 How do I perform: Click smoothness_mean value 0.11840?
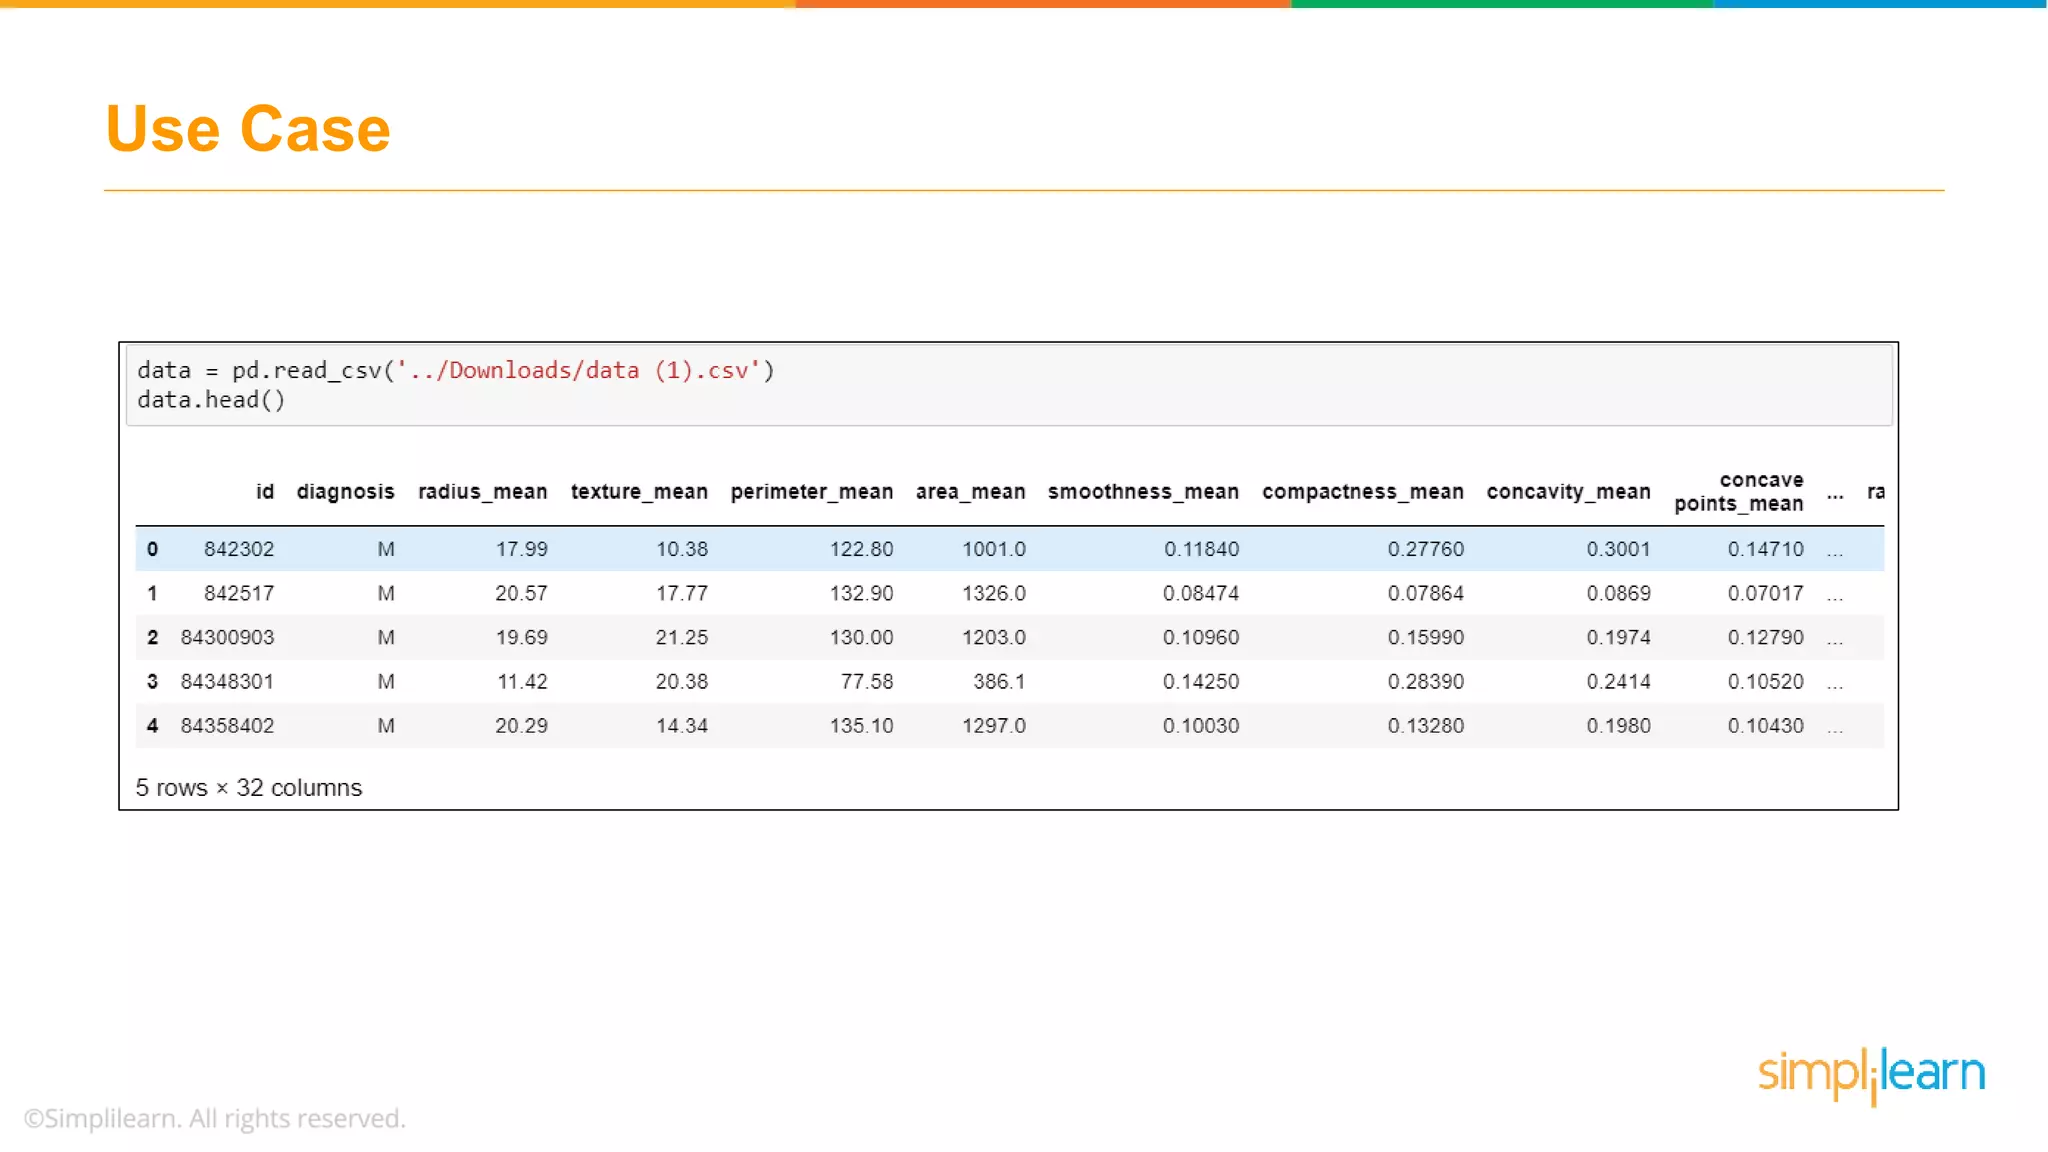pyautogui.click(x=1202, y=549)
